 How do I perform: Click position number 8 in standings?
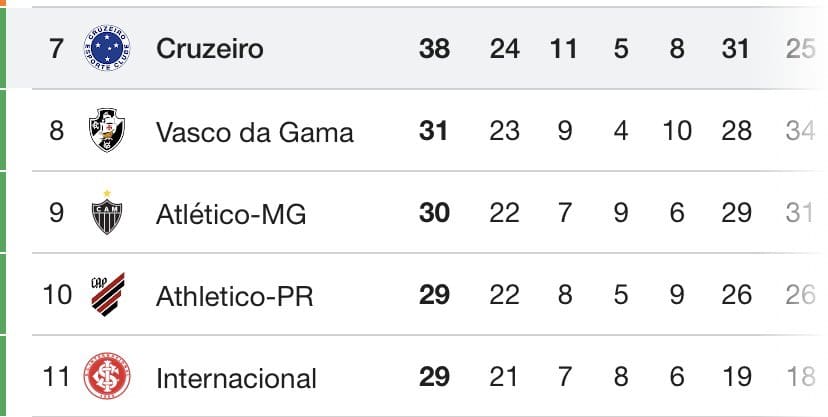coord(56,131)
